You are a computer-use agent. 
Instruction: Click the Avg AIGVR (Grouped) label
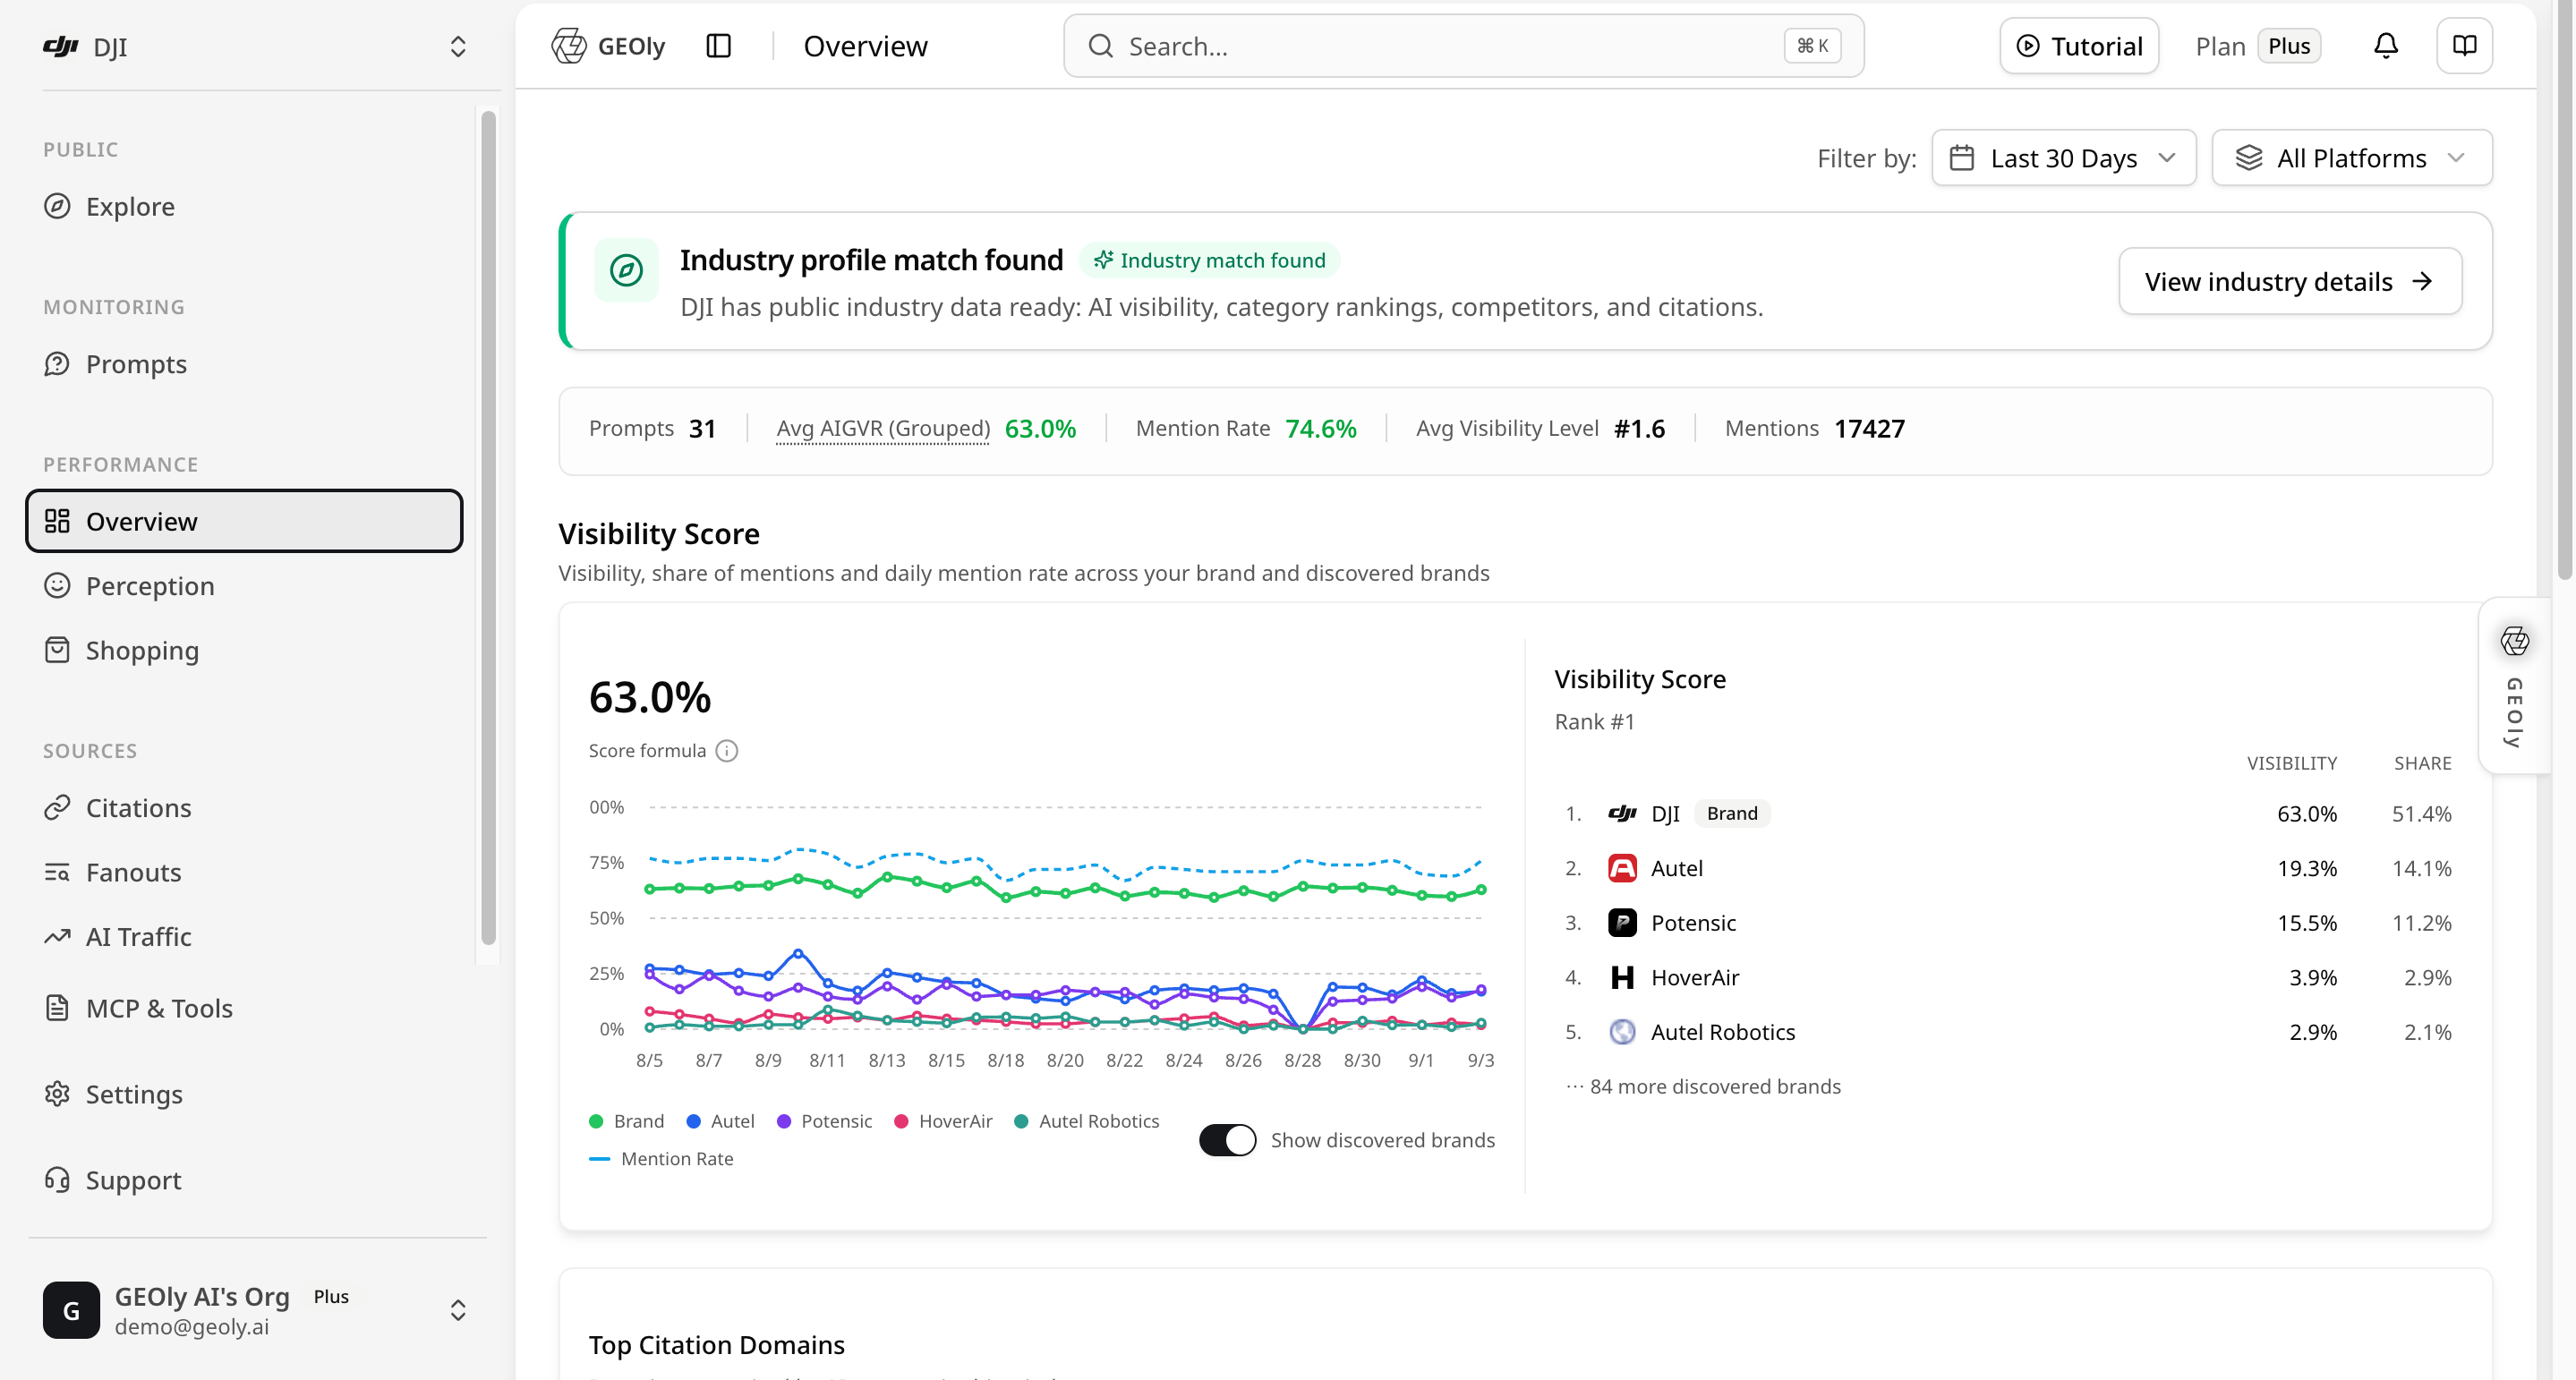(x=883, y=428)
